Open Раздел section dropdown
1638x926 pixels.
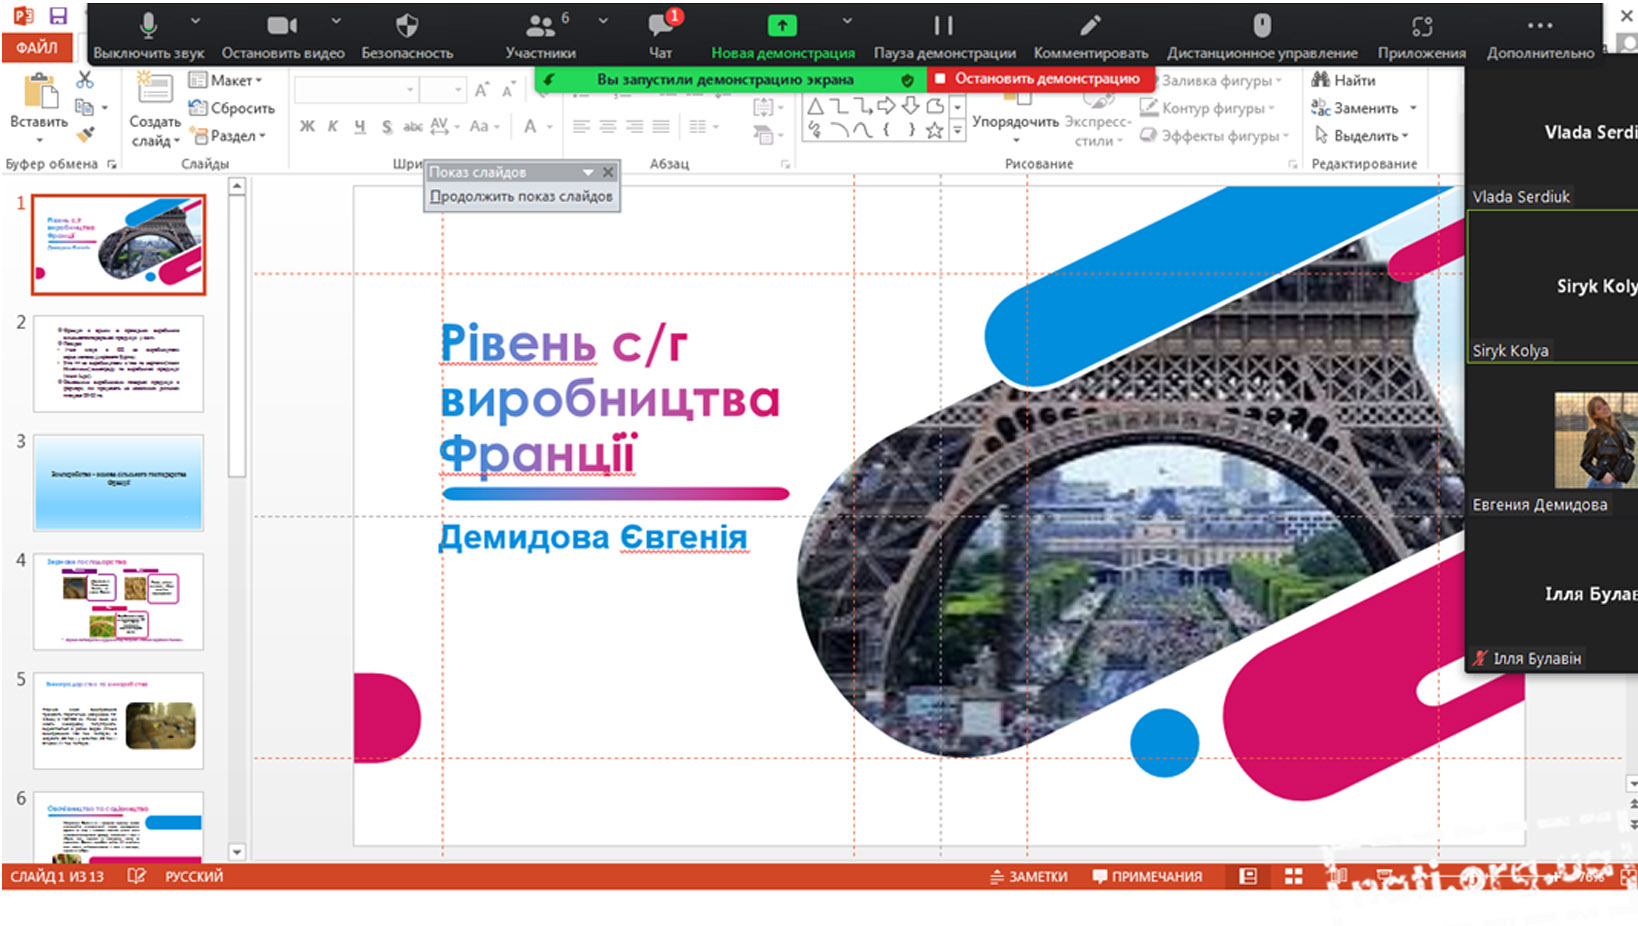coord(229,135)
